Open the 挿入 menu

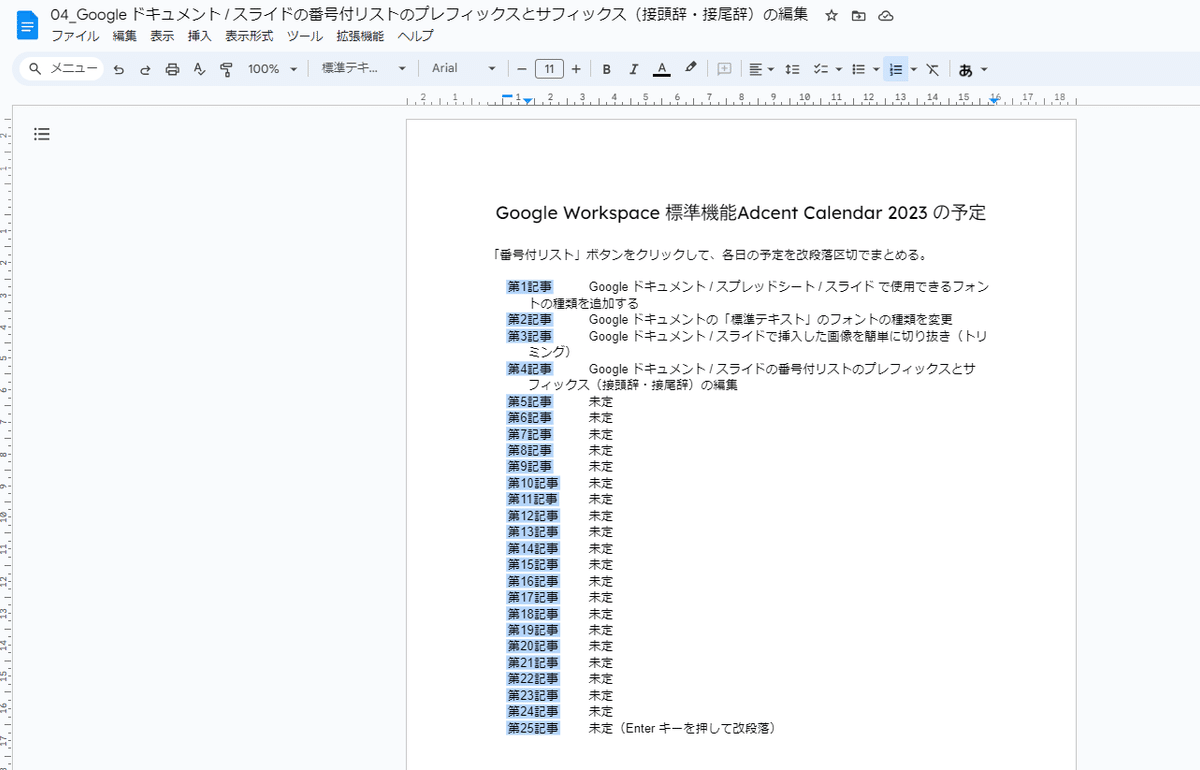(x=200, y=36)
